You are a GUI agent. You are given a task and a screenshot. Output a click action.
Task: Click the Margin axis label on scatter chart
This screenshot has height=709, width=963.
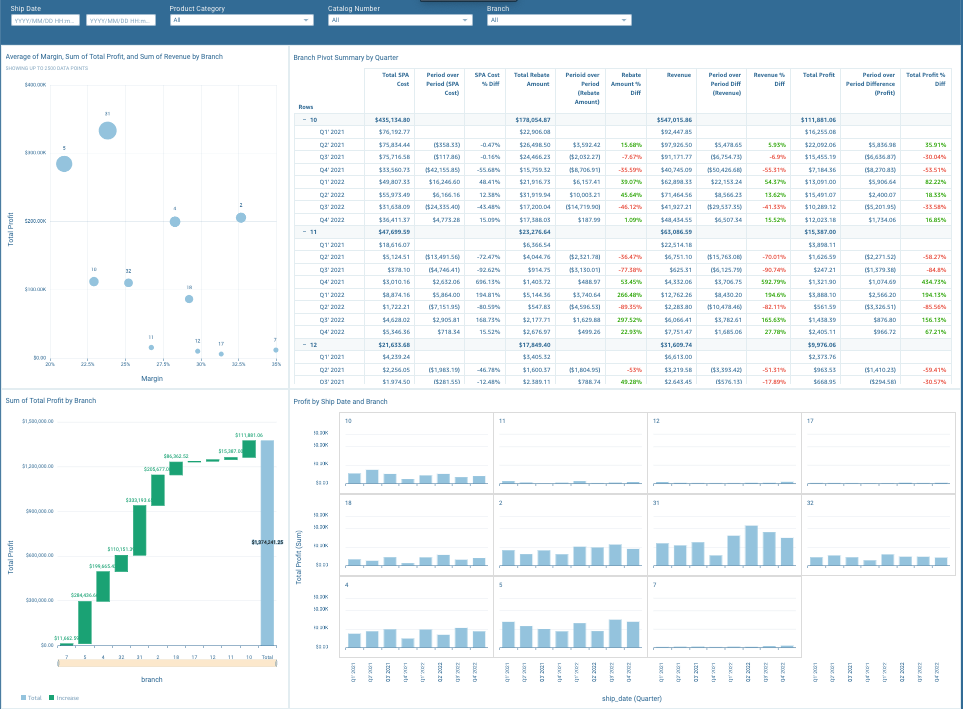[152, 378]
